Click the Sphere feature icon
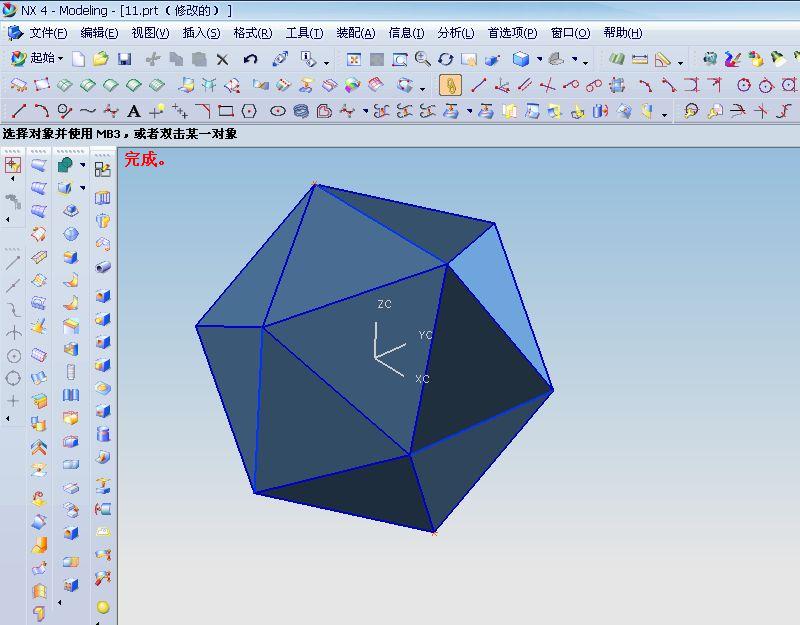This screenshot has width=800, height=625. click(70, 234)
